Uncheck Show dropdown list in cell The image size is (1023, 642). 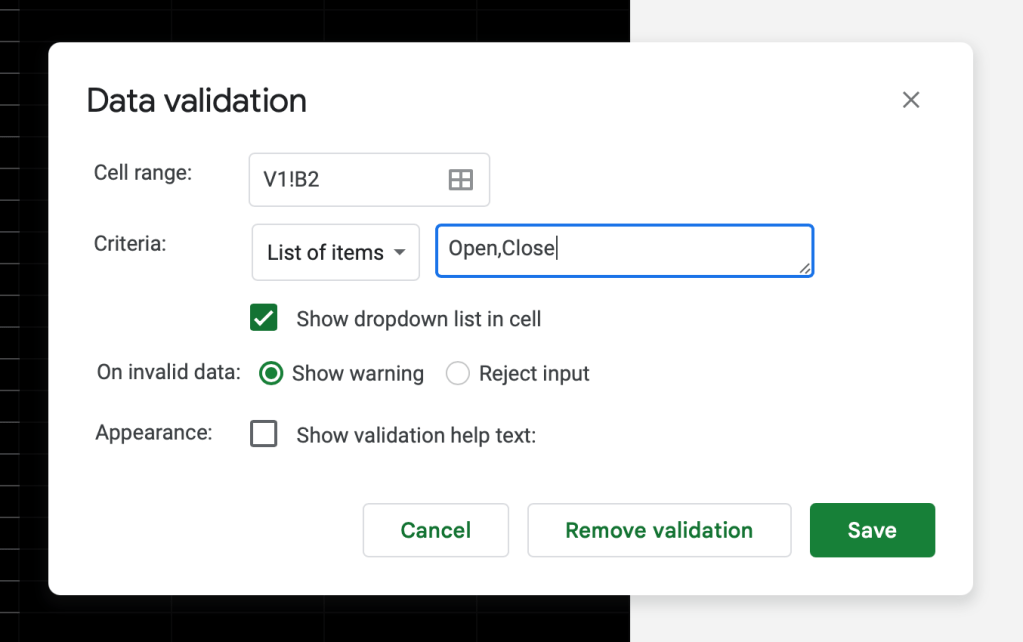coord(264,319)
